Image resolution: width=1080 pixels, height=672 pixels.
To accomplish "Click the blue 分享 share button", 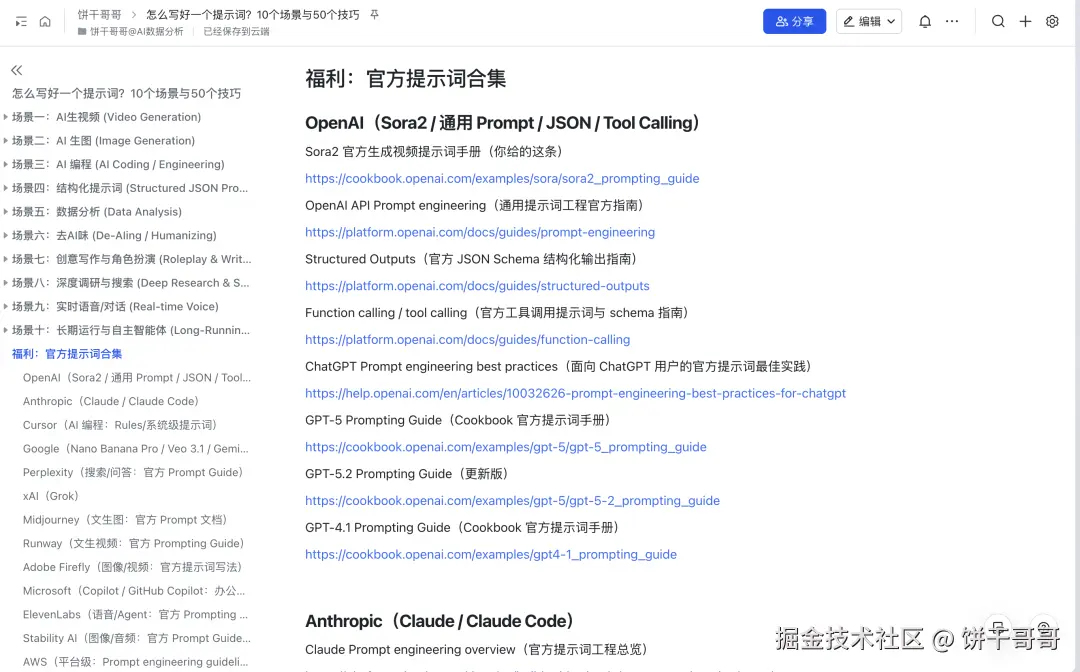I will [x=794, y=21].
